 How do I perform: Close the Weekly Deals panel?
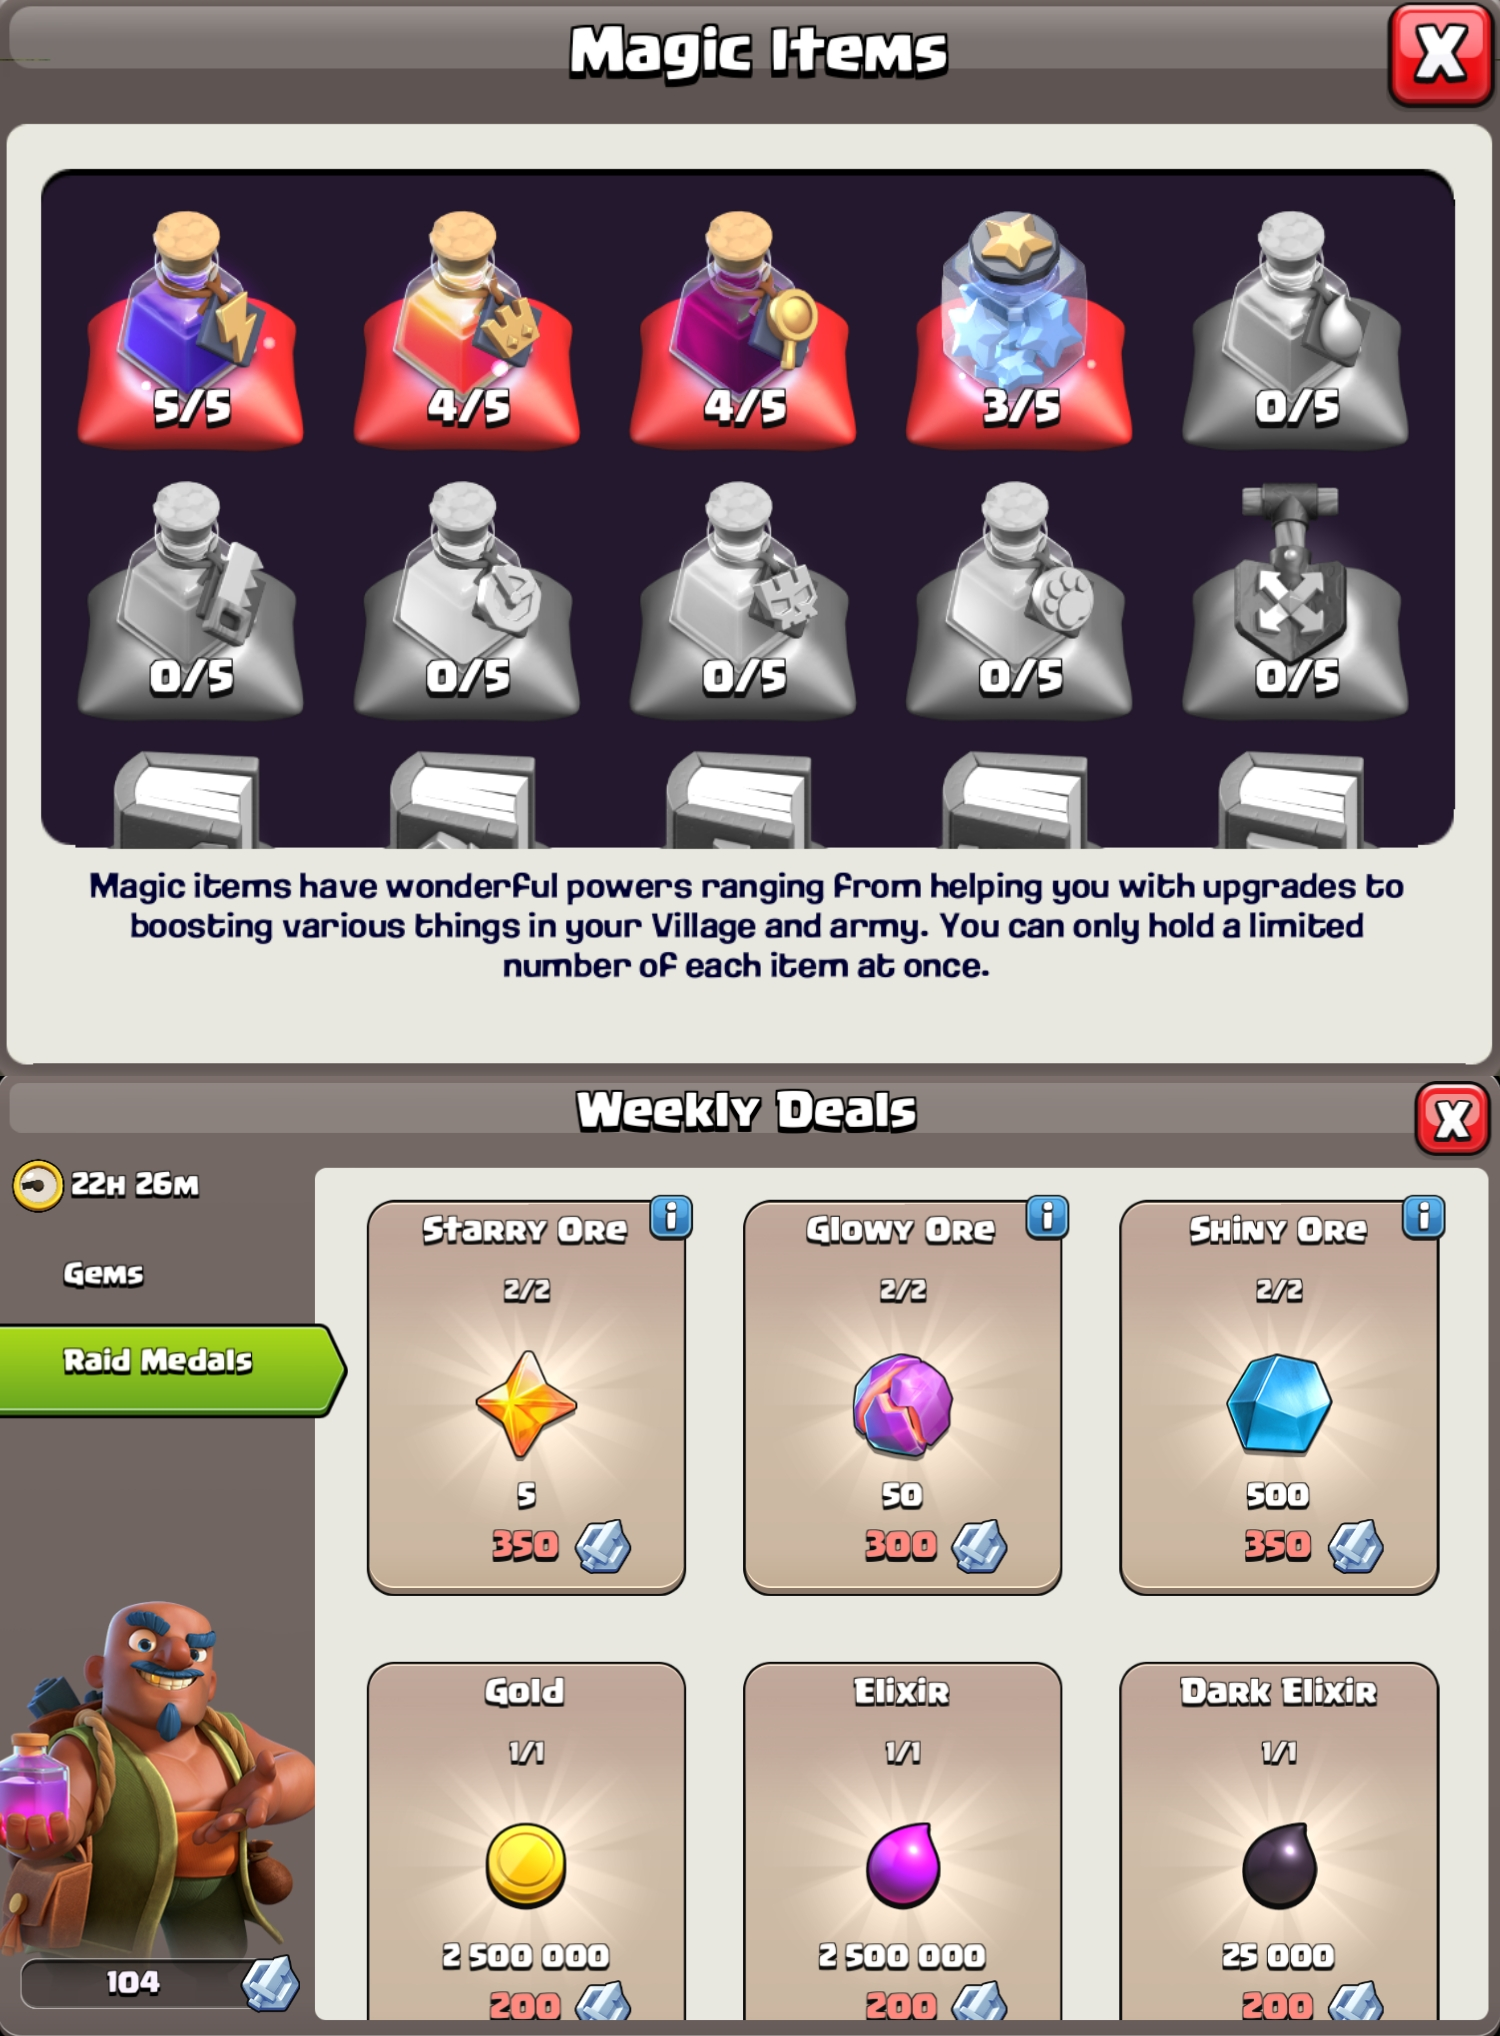tap(1452, 1118)
